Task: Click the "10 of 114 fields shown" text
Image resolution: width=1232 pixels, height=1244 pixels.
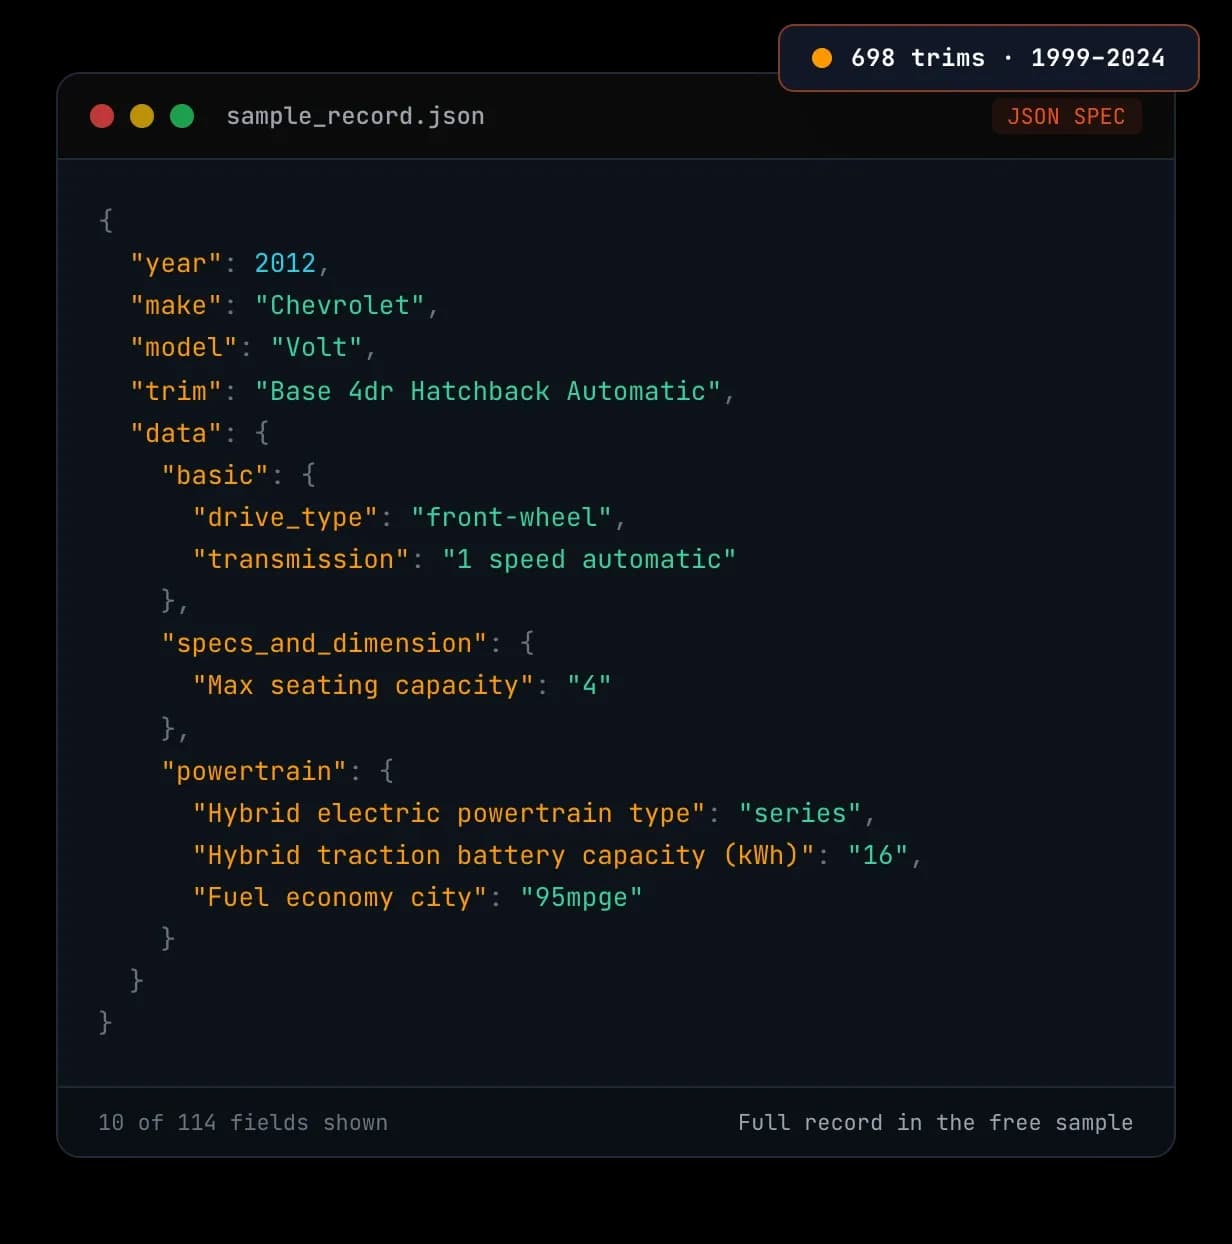Action: pos(243,1122)
